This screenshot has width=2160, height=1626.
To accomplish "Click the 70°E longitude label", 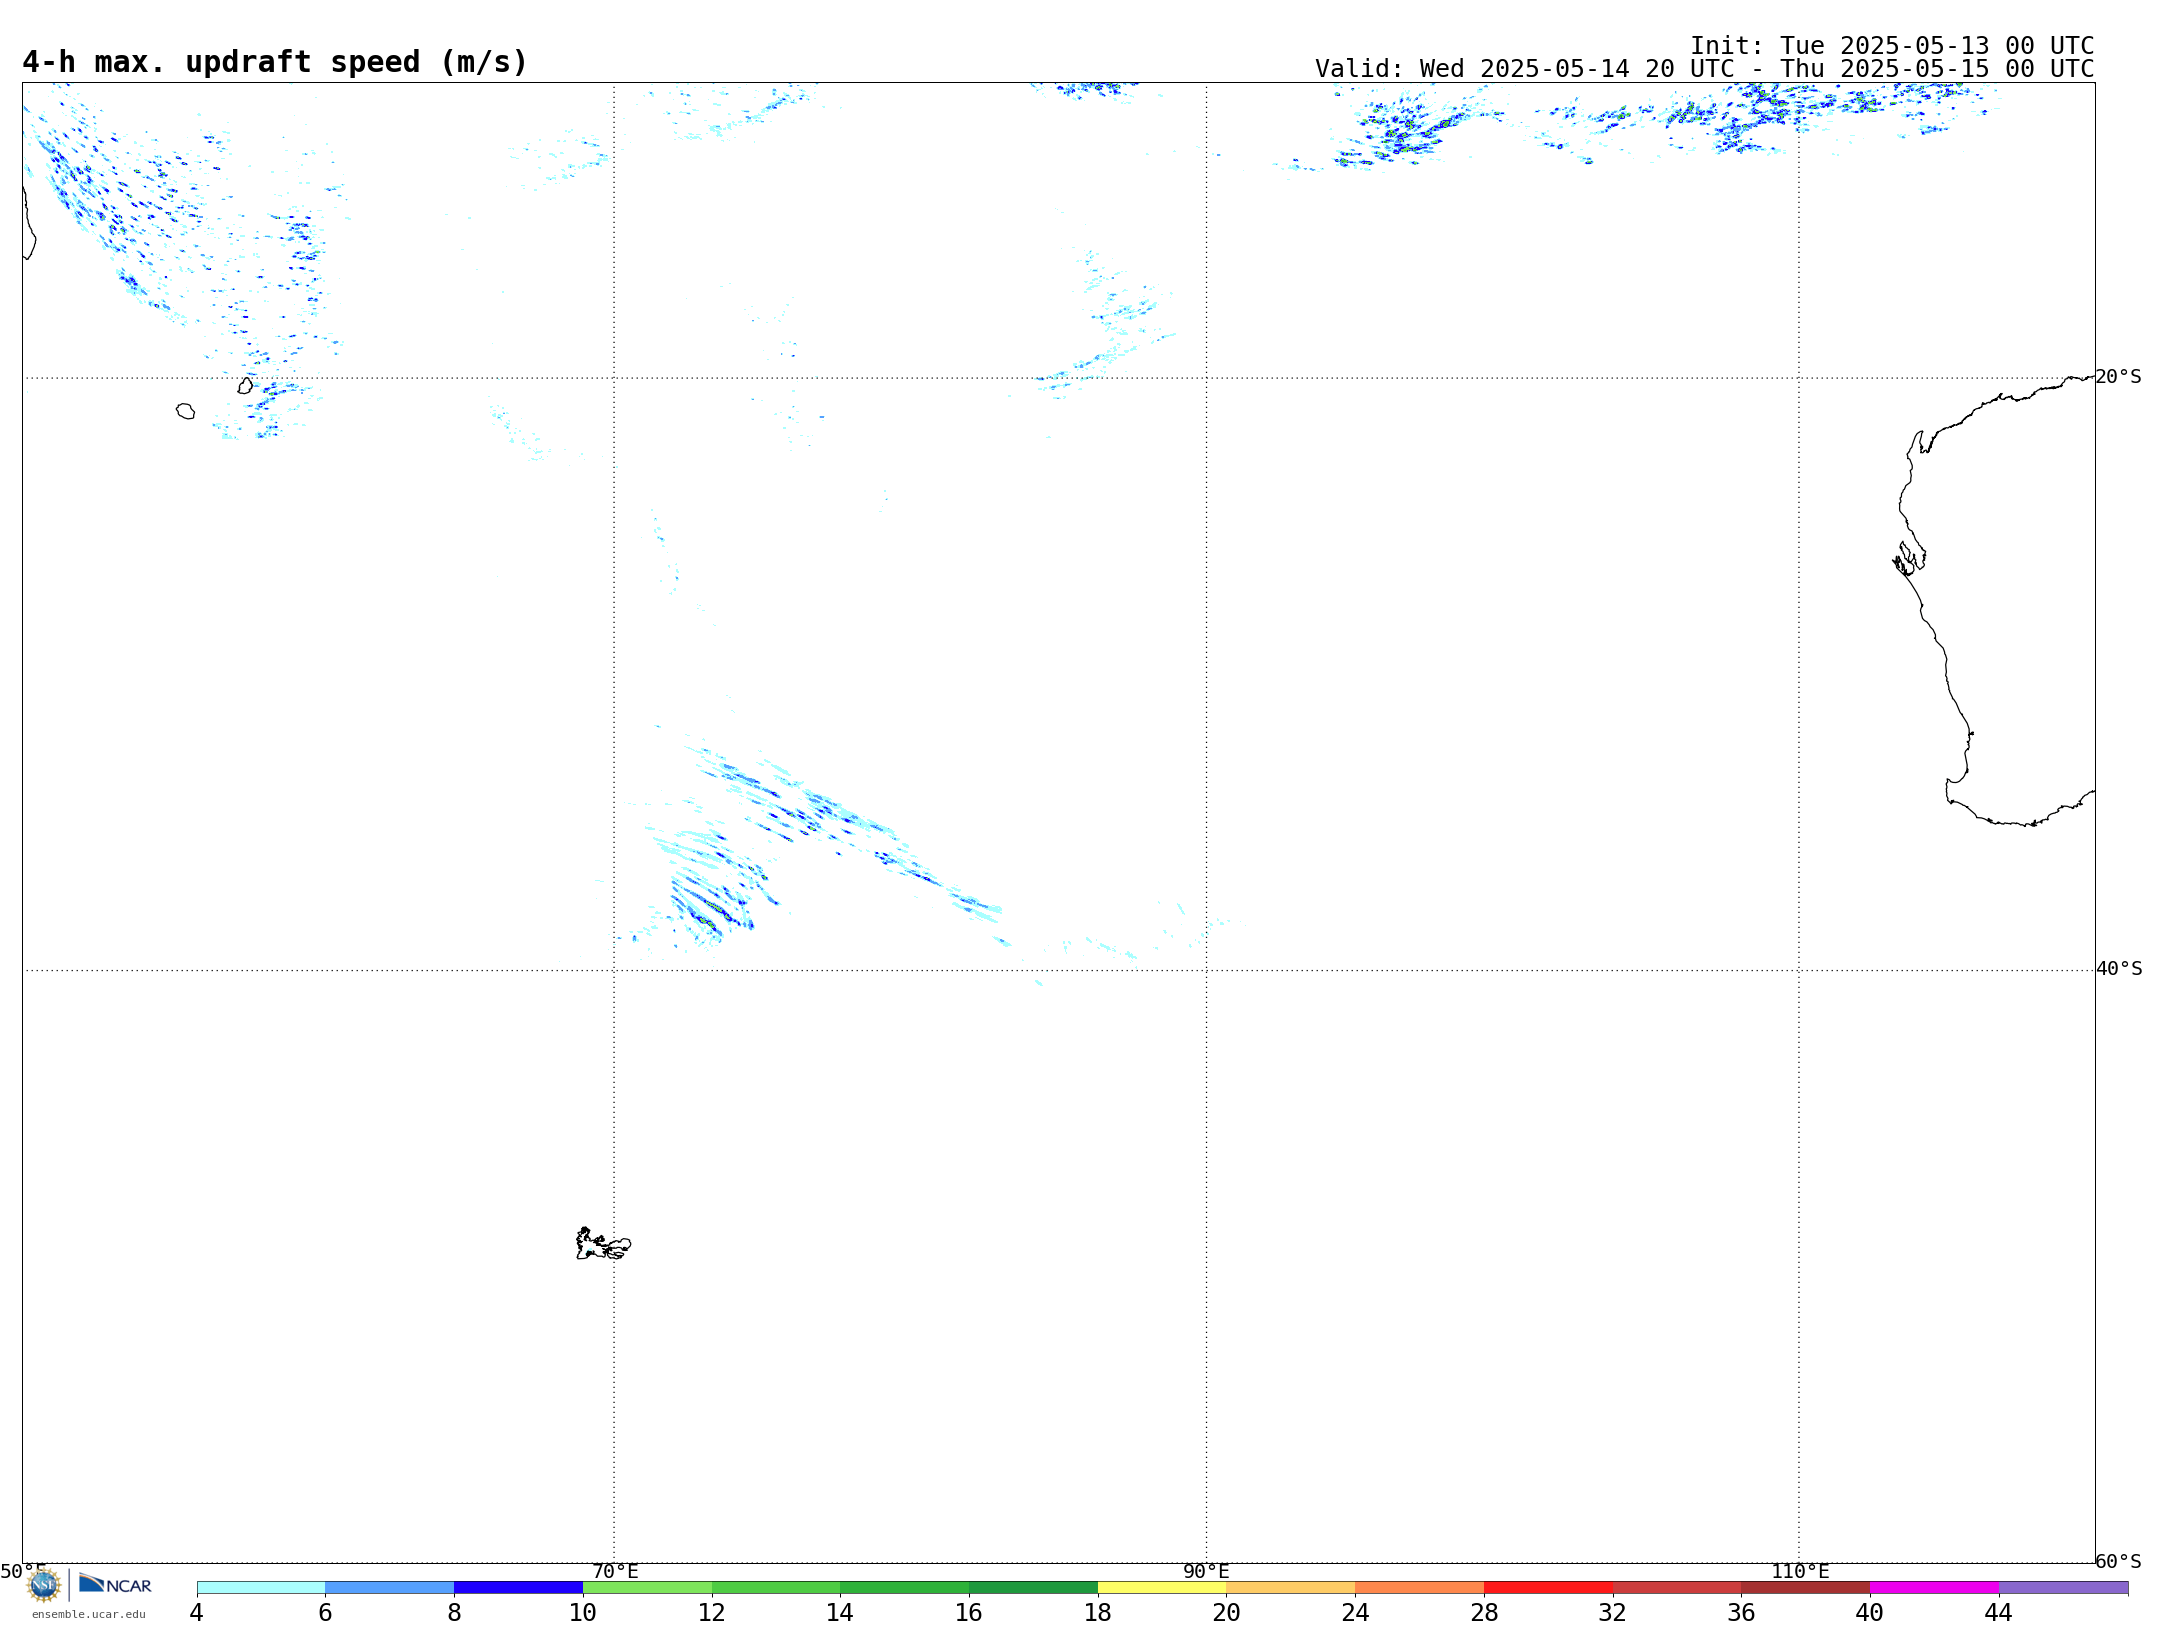I will (615, 1571).
